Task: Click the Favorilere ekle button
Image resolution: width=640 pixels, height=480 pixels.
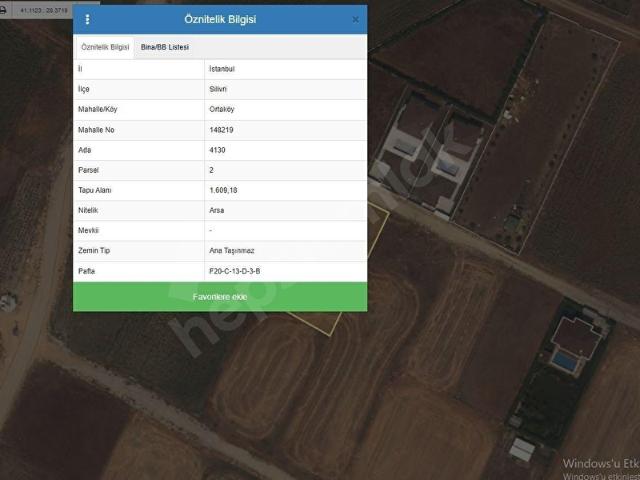Action: pyautogui.click(x=220, y=297)
